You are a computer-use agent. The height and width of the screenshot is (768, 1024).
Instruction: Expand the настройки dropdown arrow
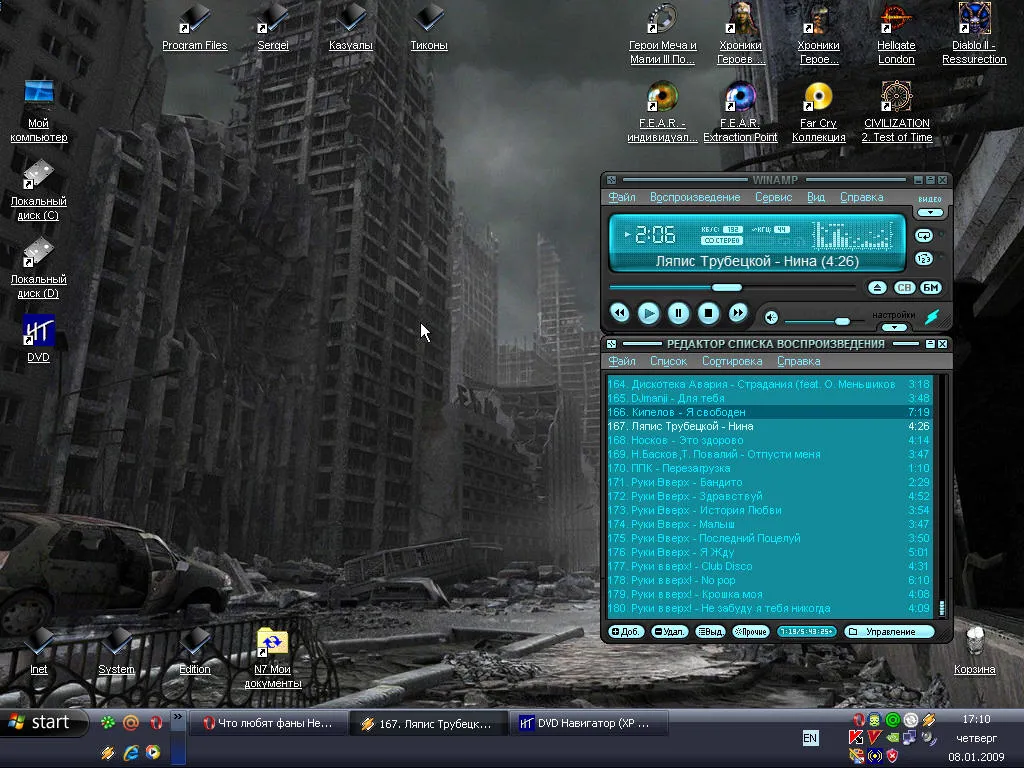pyautogui.click(x=894, y=327)
